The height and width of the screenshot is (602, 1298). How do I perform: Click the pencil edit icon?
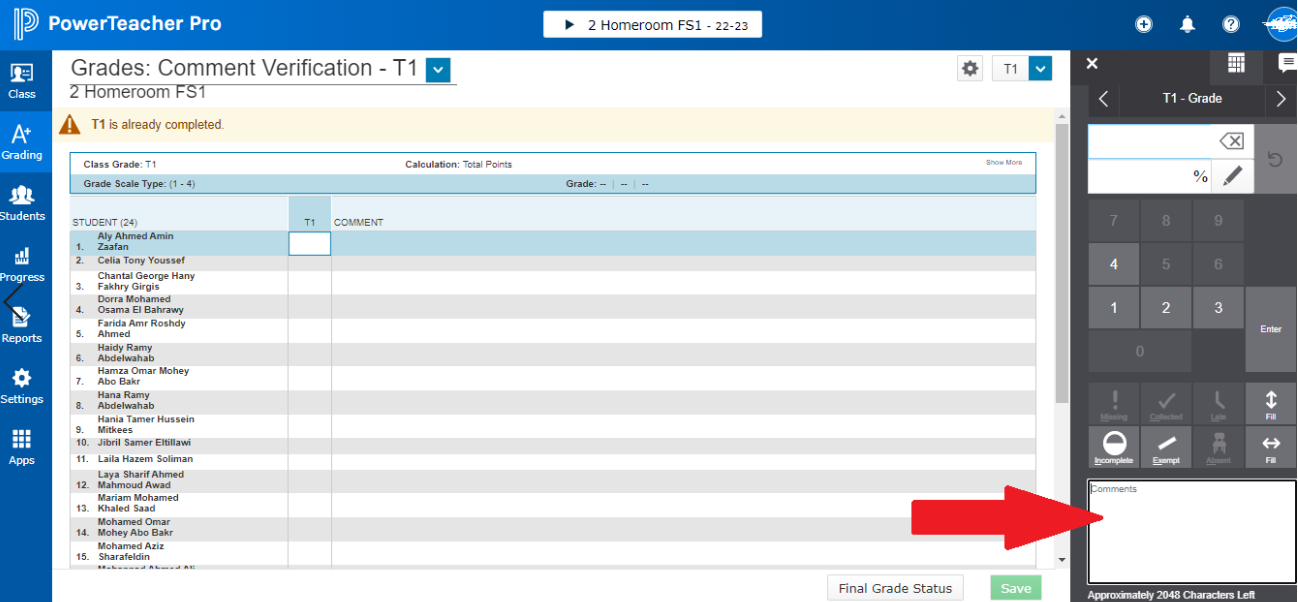point(1232,177)
